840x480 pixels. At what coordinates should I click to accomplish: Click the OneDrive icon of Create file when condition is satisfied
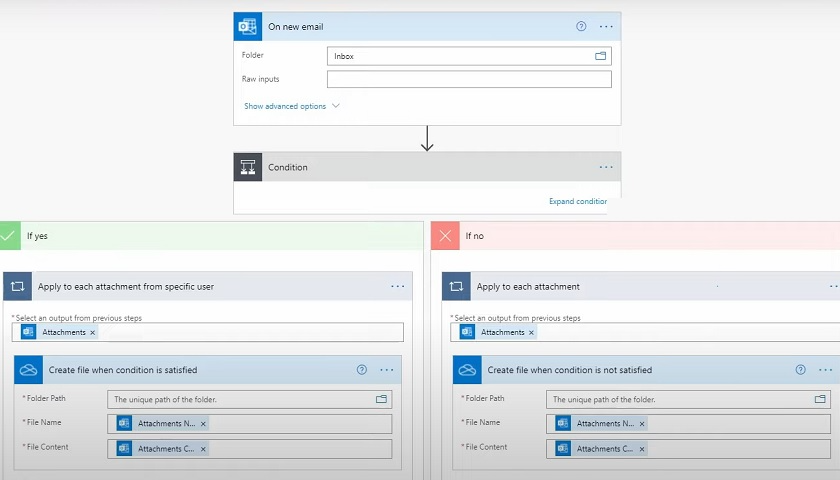28,370
